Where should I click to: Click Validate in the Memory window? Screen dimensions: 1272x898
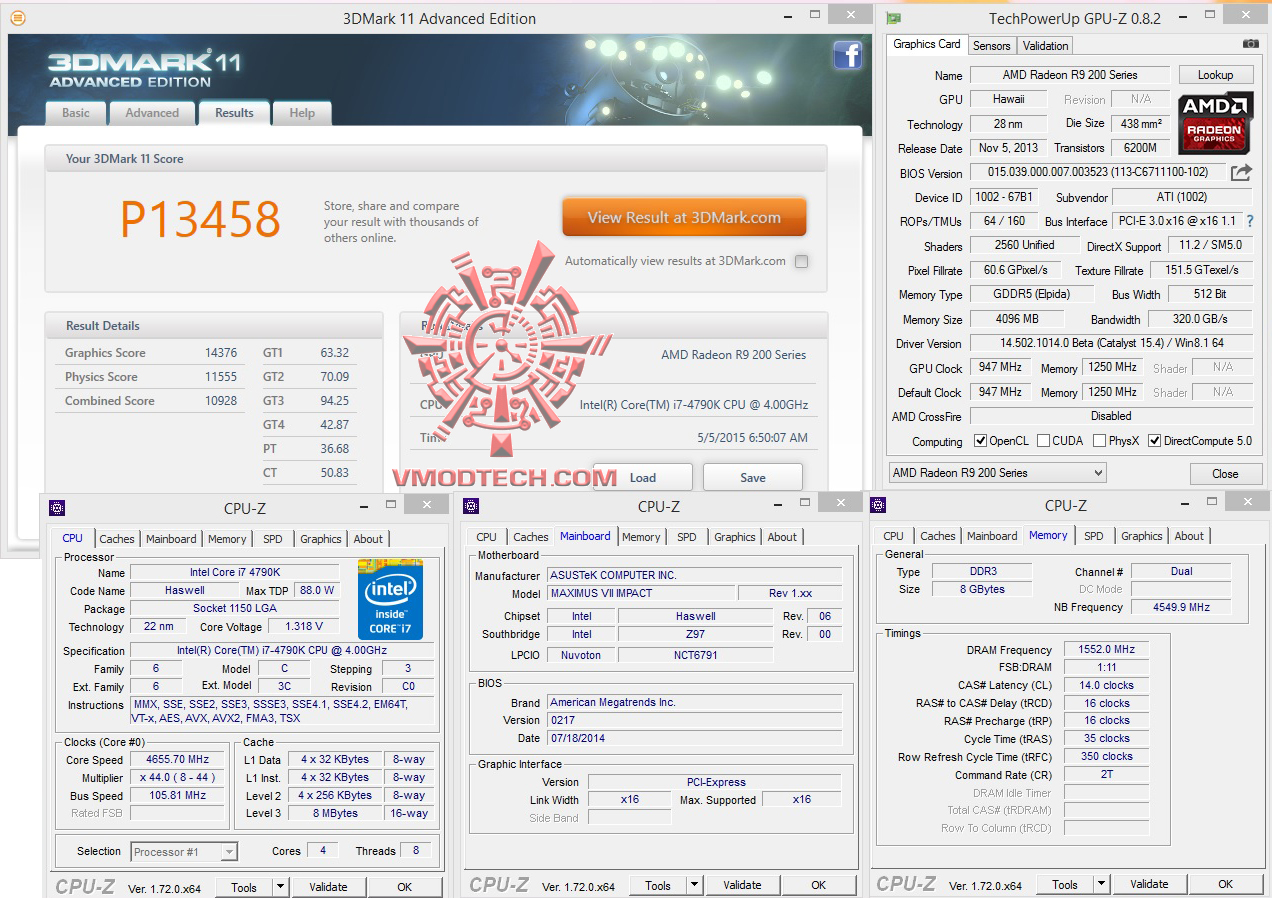point(1149,884)
